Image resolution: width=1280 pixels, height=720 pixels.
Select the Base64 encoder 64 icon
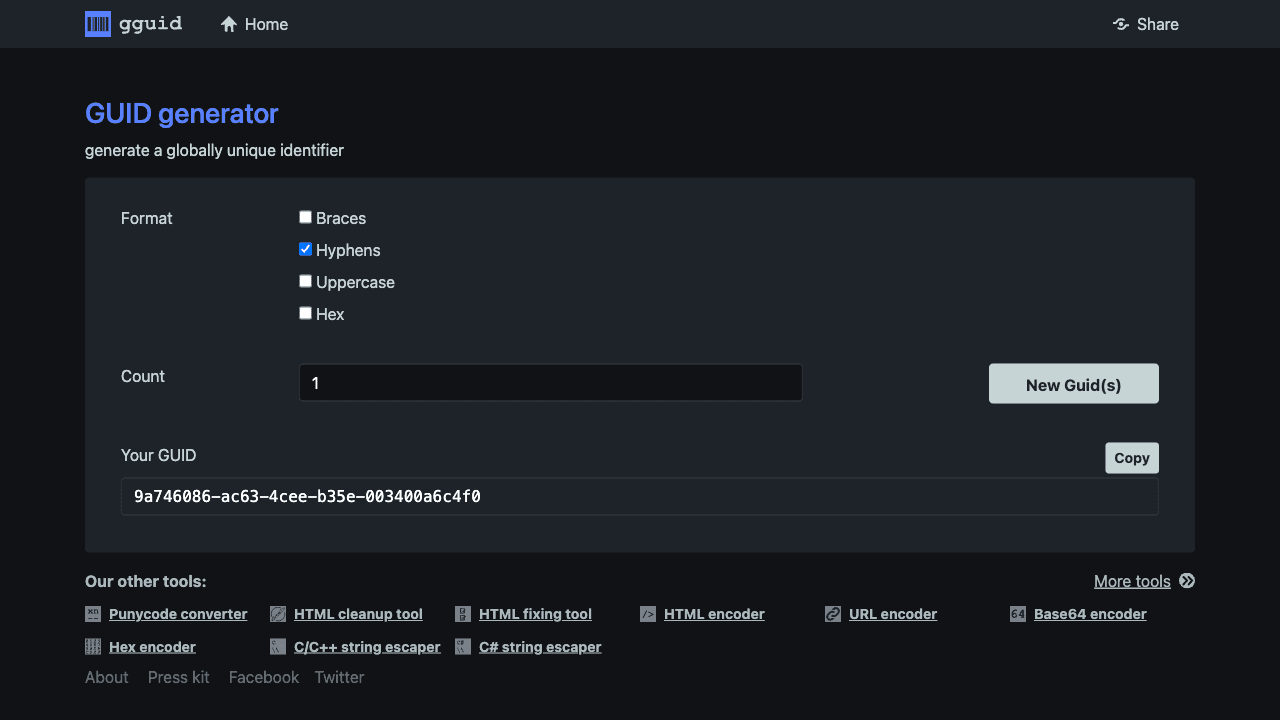[x=1017, y=614]
